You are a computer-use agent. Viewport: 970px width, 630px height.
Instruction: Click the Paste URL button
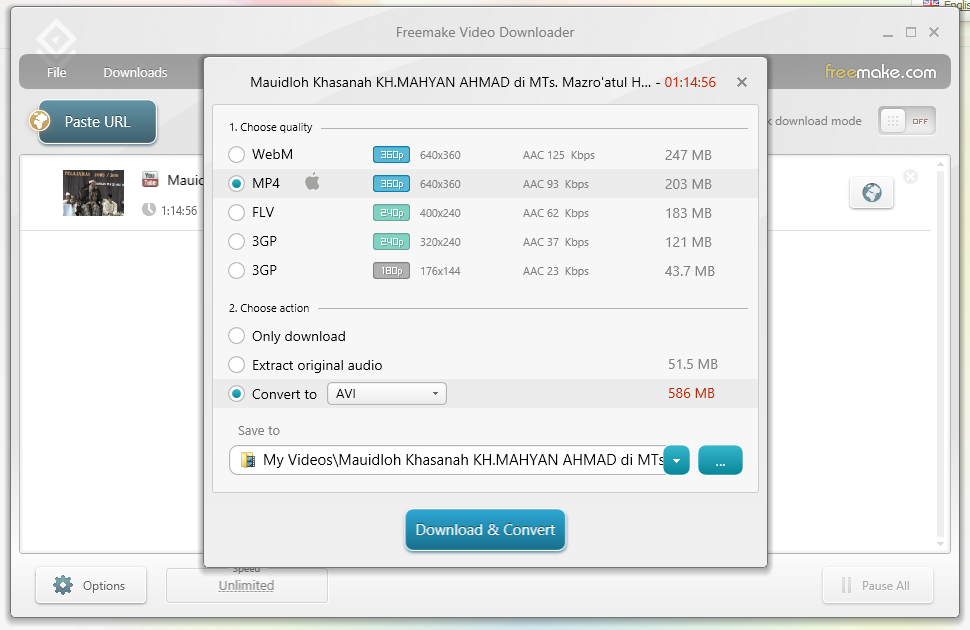[x=97, y=122]
